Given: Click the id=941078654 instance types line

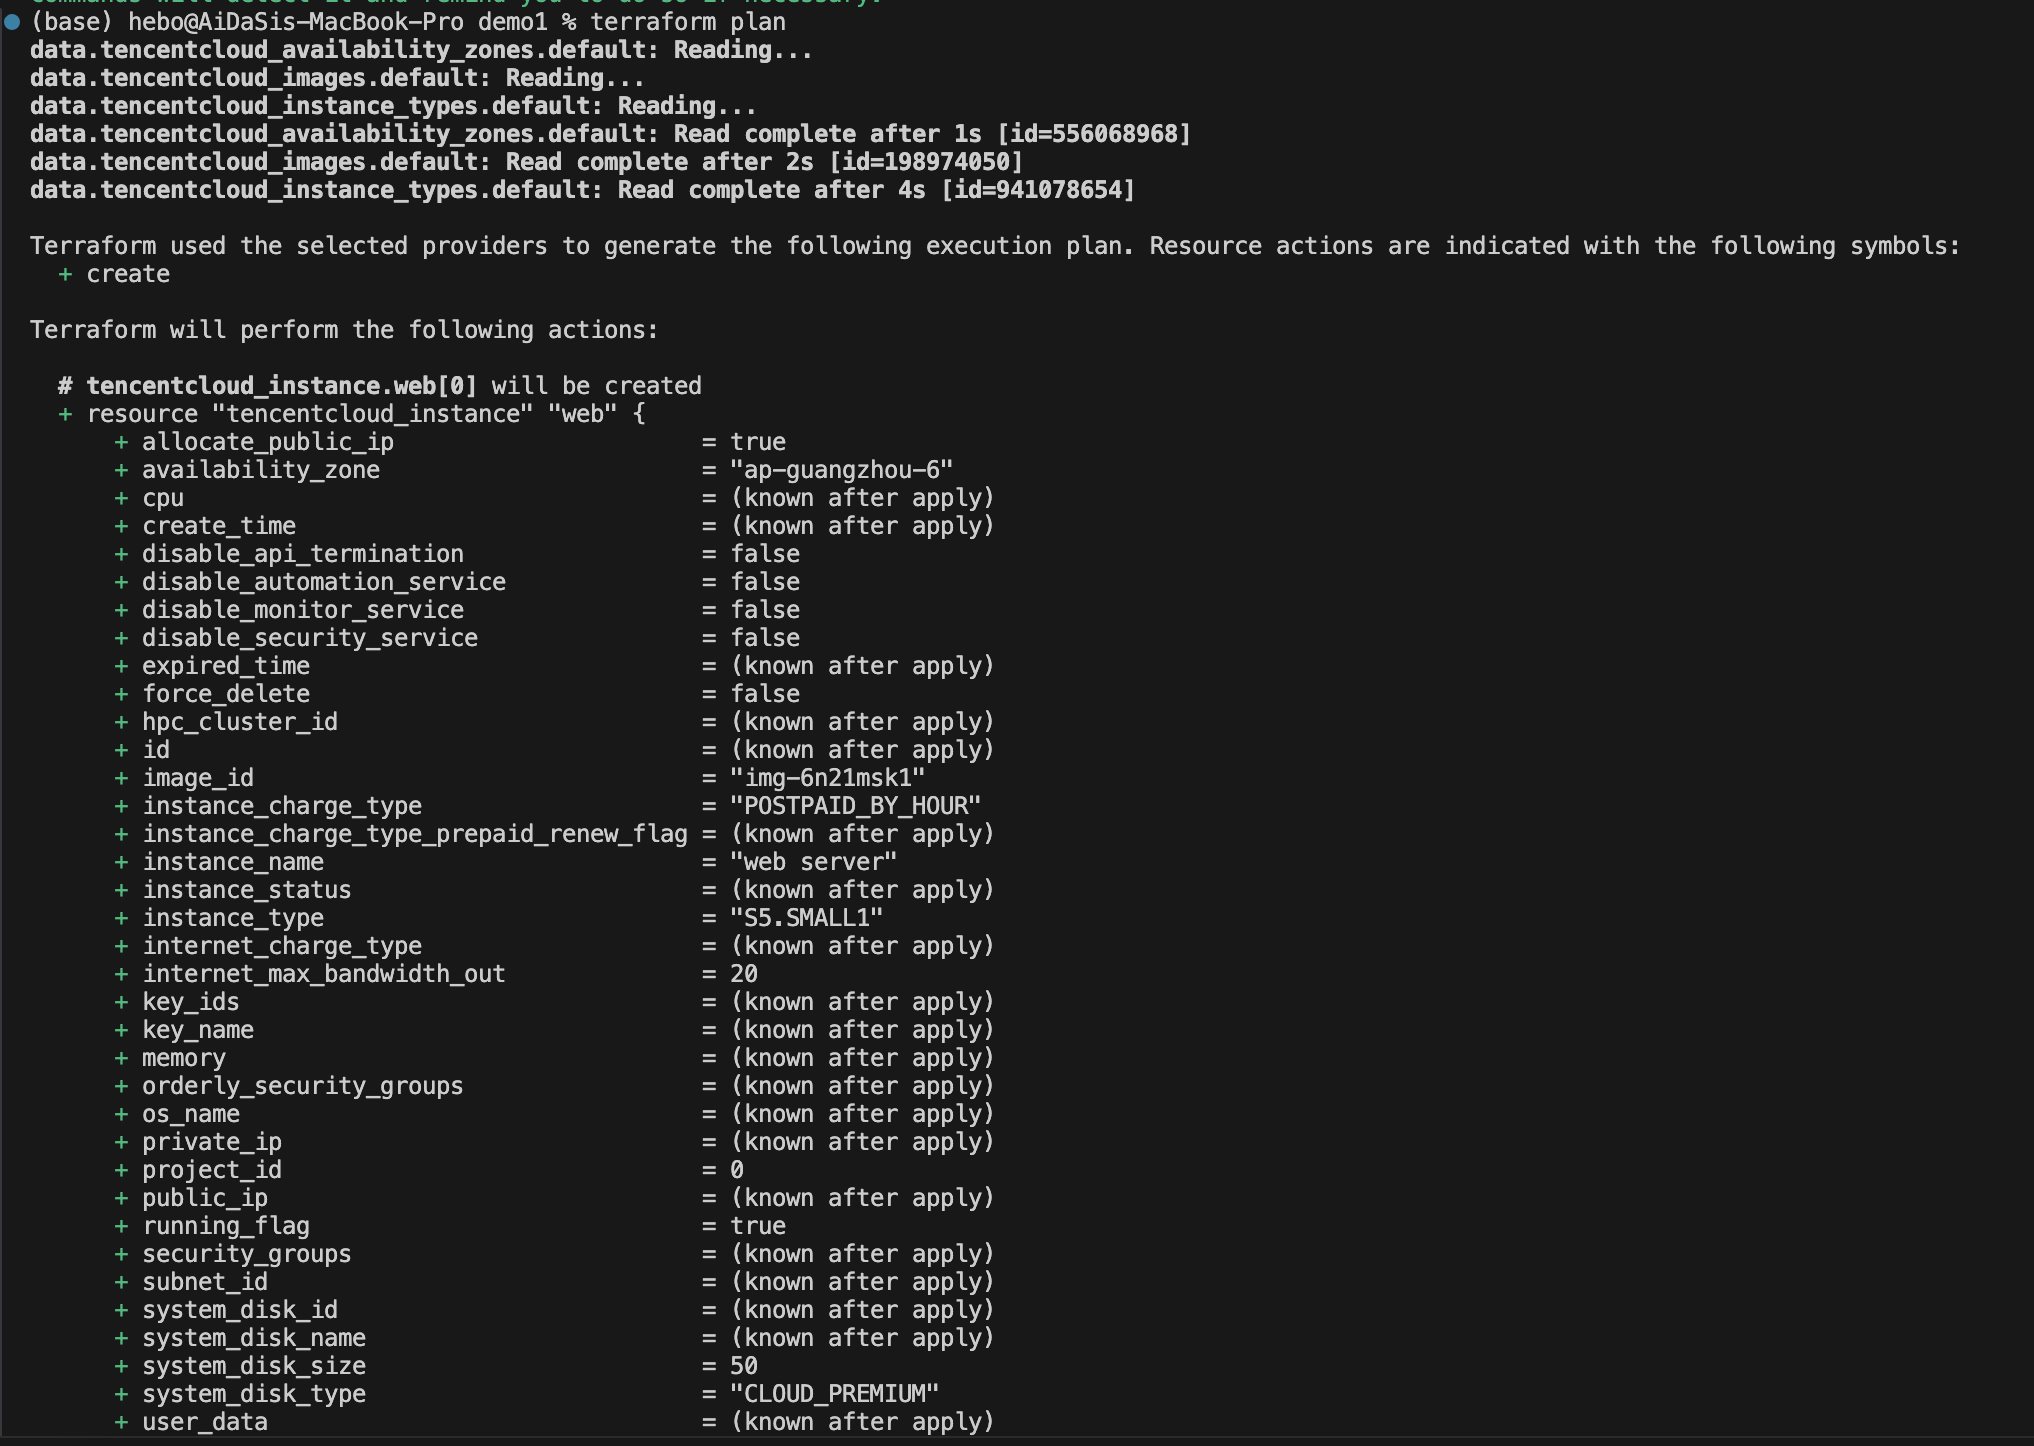Looking at the screenshot, I should pyautogui.click(x=582, y=190).
